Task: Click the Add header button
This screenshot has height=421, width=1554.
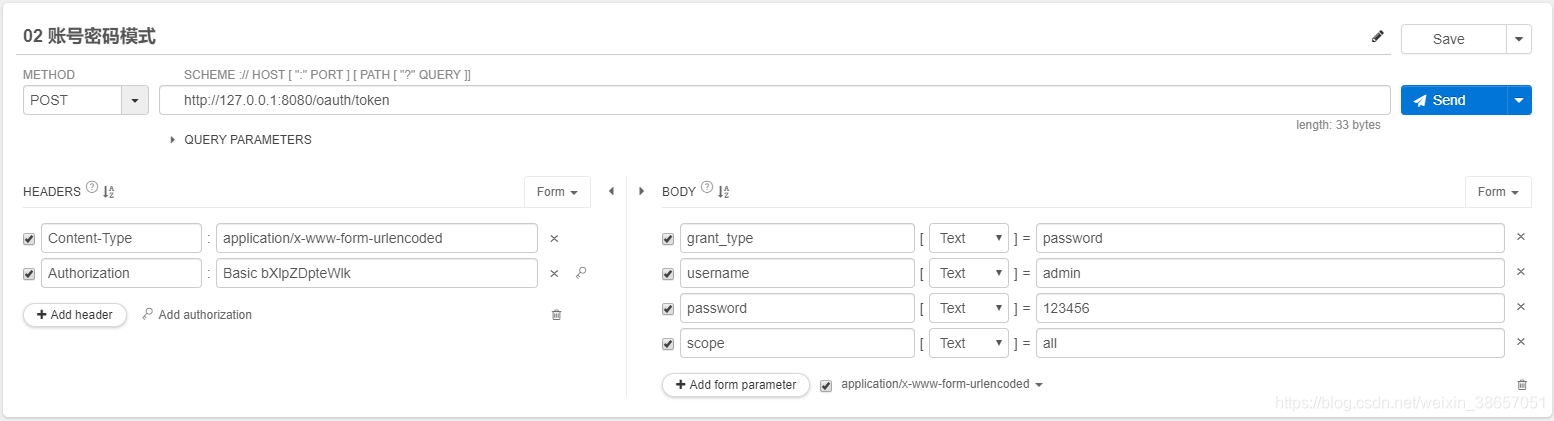Action: [x=75, y=315]
